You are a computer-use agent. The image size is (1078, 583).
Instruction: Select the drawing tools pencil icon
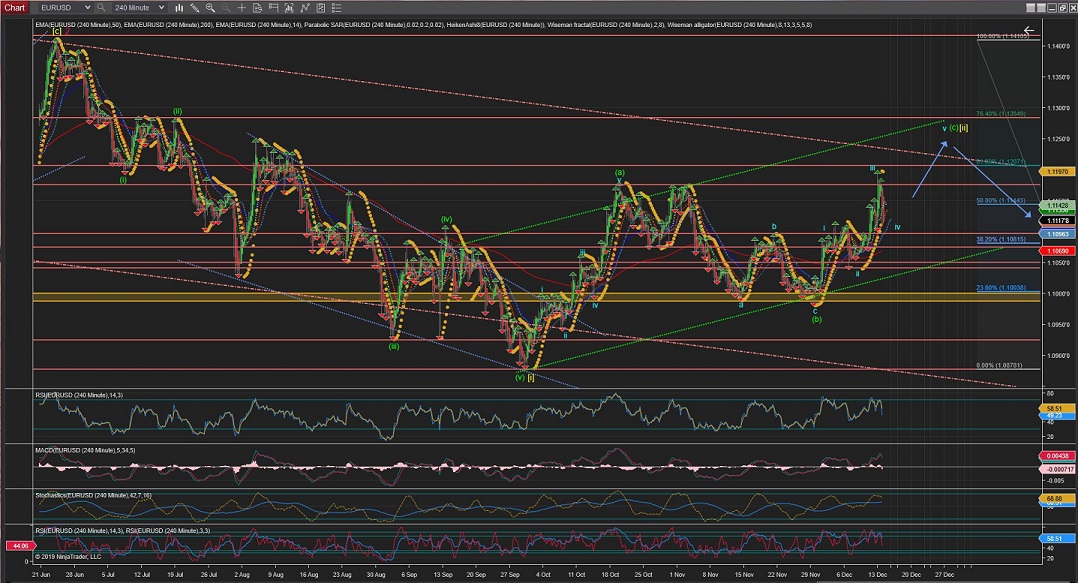coord(195,8)
